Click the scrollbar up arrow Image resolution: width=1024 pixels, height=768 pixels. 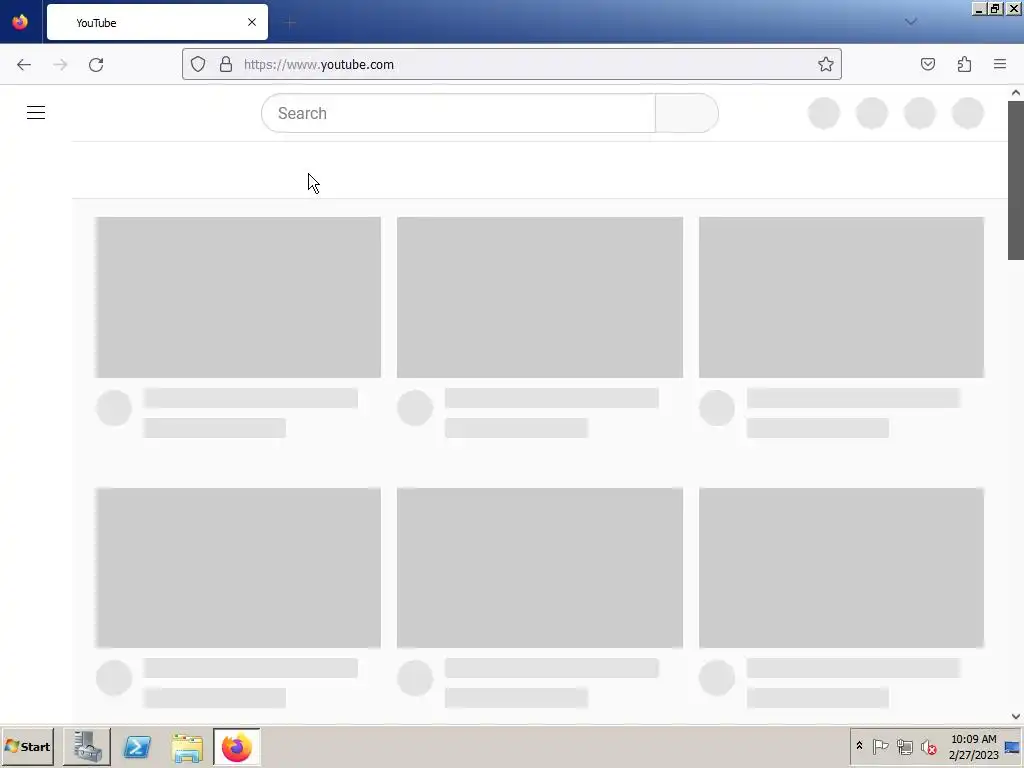(1016, 93)
